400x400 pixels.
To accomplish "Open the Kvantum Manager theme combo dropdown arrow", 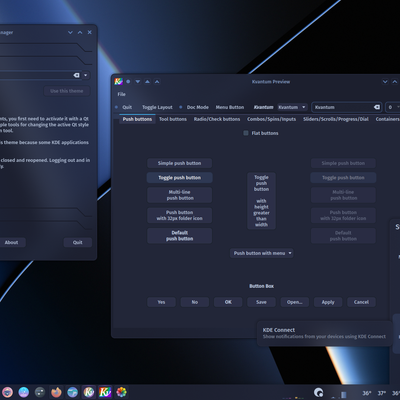I will coord(86,75).
